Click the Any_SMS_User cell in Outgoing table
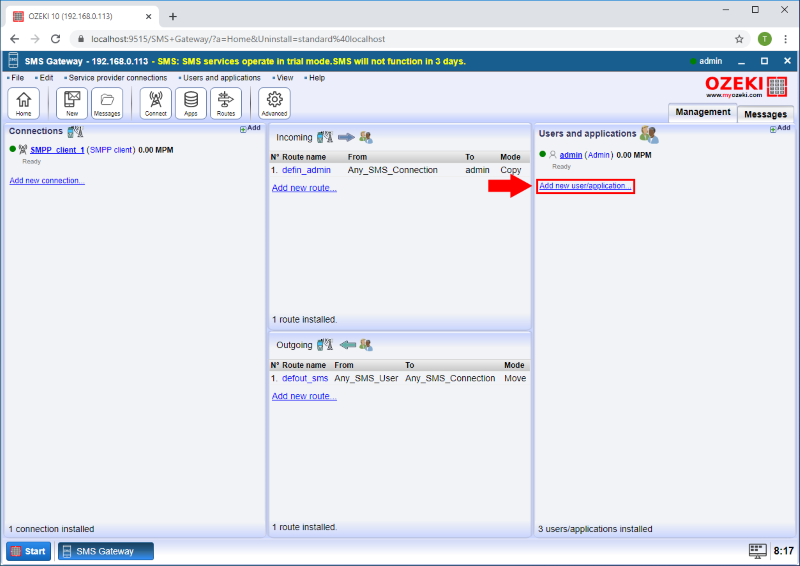 [x=366, y=378]
